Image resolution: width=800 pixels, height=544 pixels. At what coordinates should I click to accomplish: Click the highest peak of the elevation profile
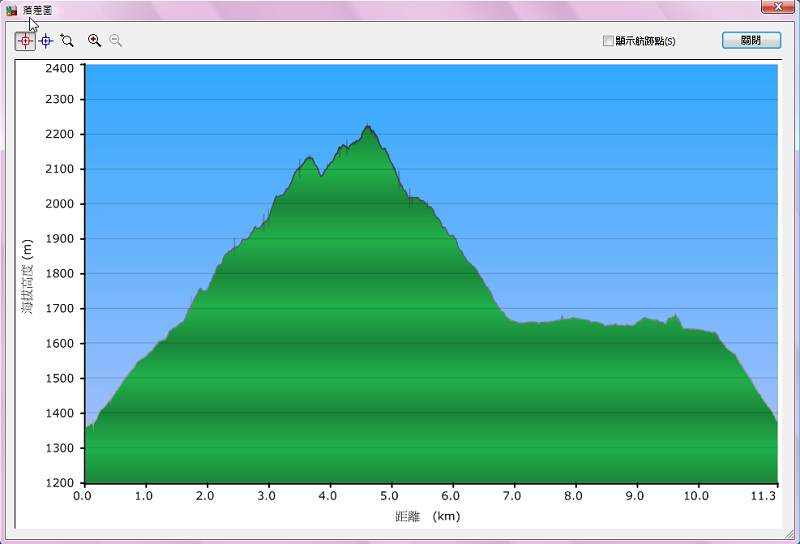[368, 127]
